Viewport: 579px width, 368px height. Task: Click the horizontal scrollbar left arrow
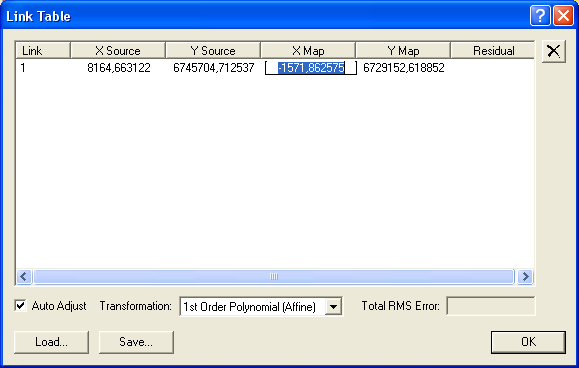(x=24, y=276)
